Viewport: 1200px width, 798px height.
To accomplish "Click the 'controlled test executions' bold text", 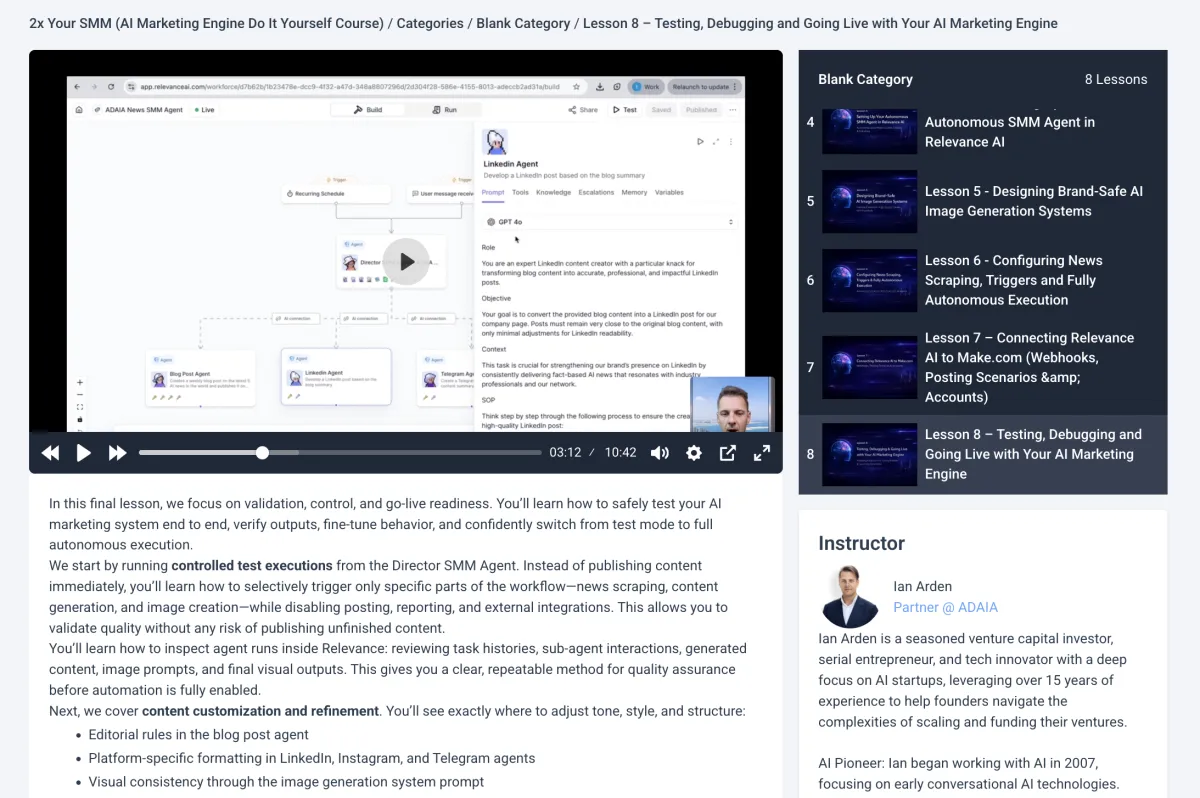I will click(252, 565).
